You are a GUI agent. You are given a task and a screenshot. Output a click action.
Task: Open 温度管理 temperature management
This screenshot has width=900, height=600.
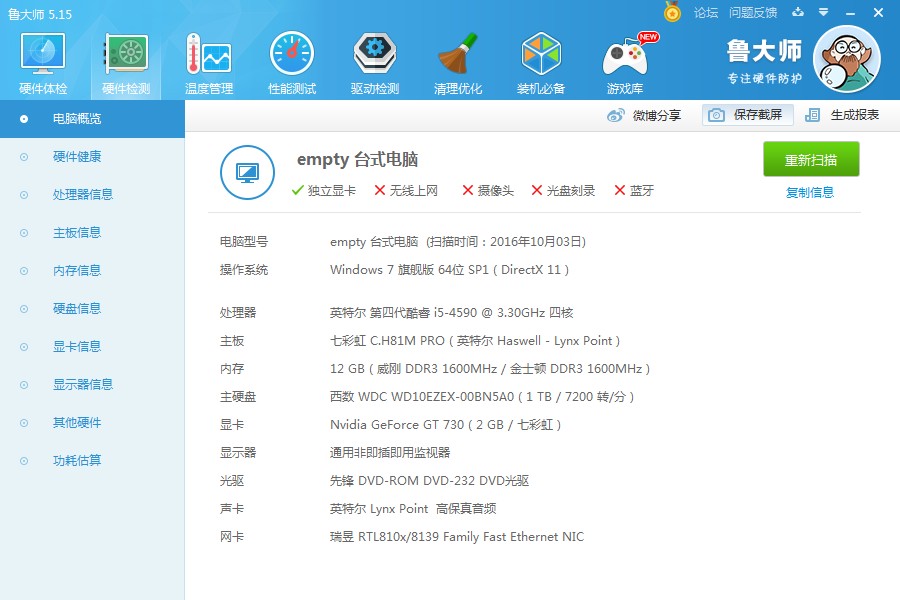pyautogui.click(x=209, y=63)
